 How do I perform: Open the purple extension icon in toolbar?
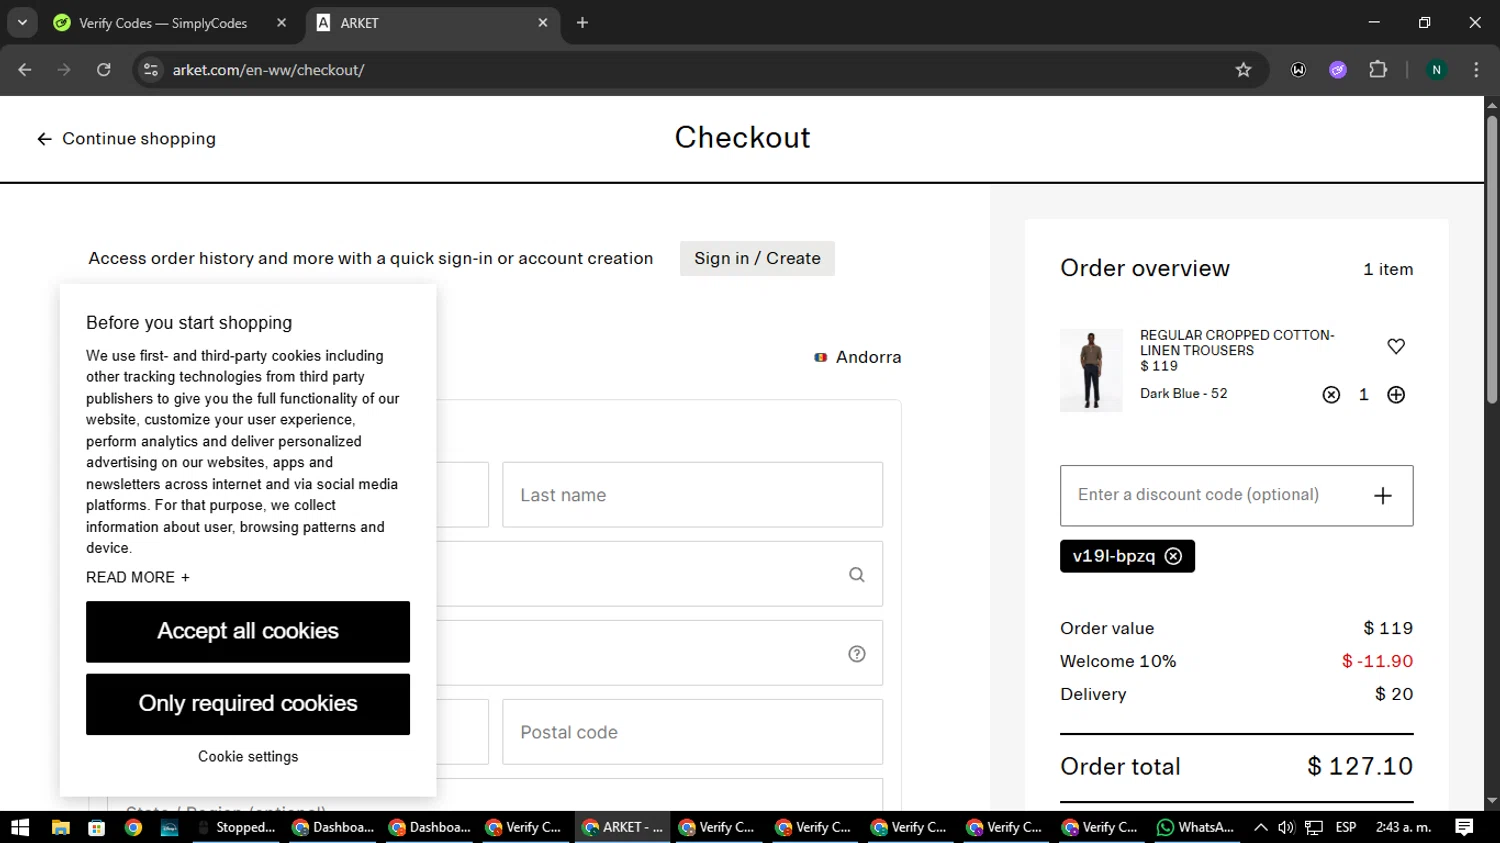pyautogui.click(x=1338, y=70)
